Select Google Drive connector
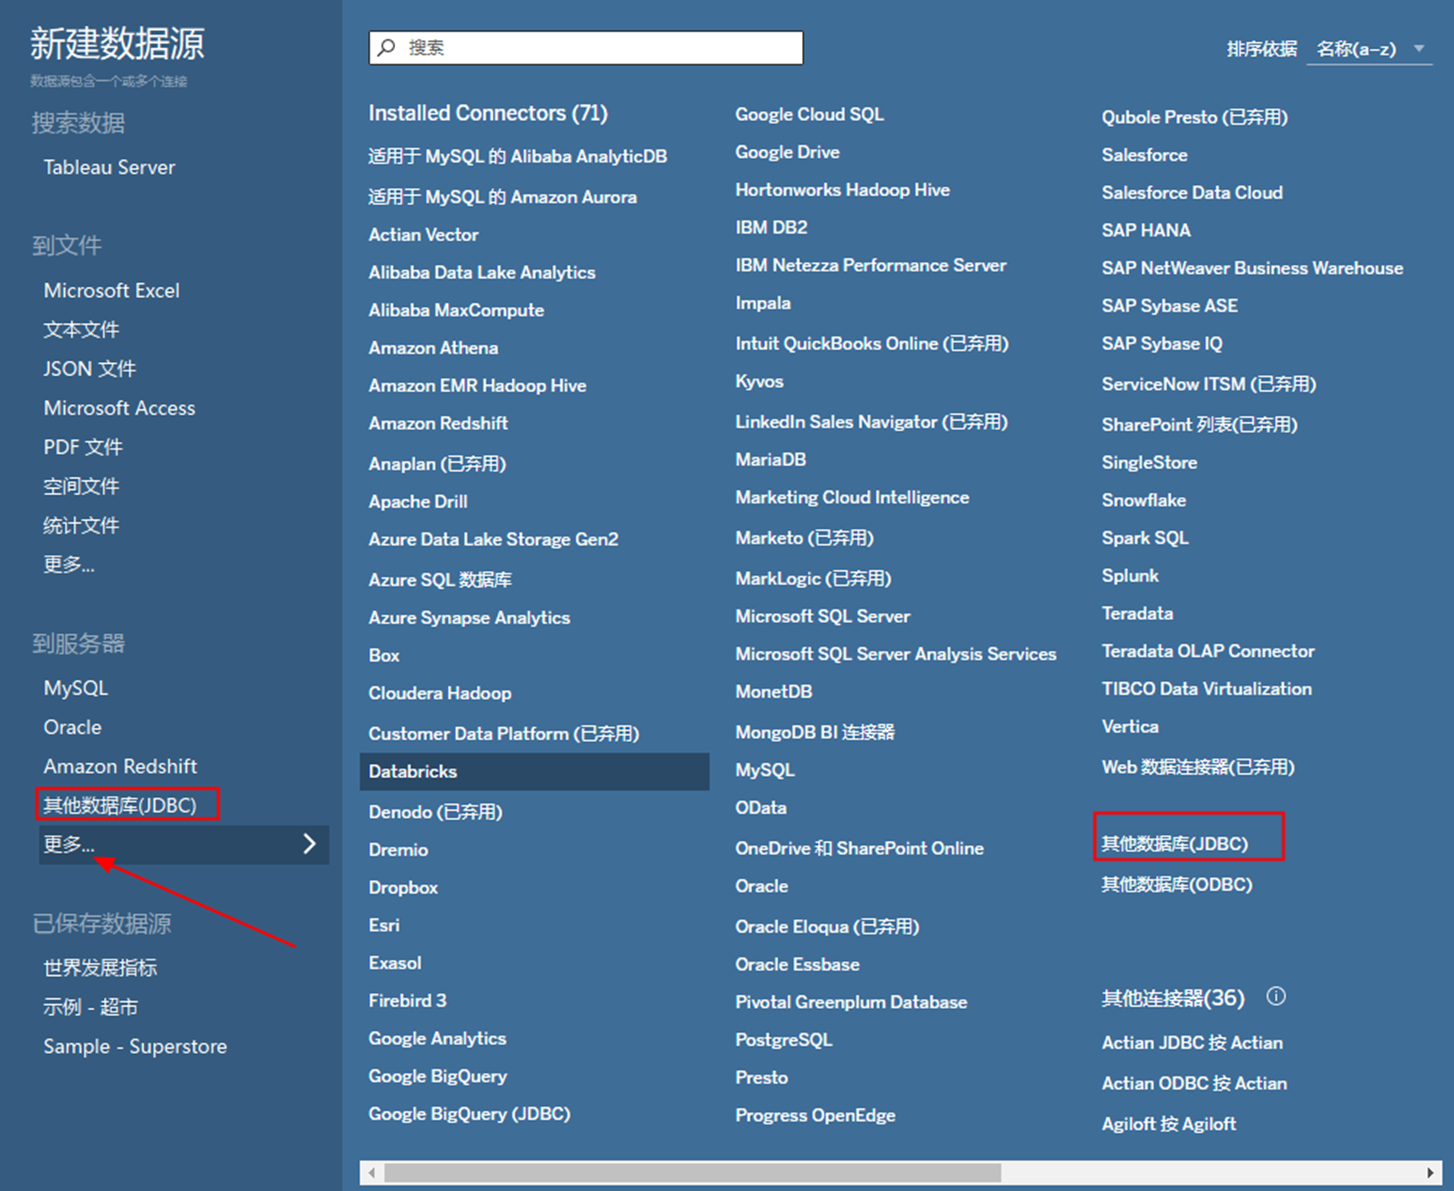This screenshot has height=1191, width=1454. point(787,152)
